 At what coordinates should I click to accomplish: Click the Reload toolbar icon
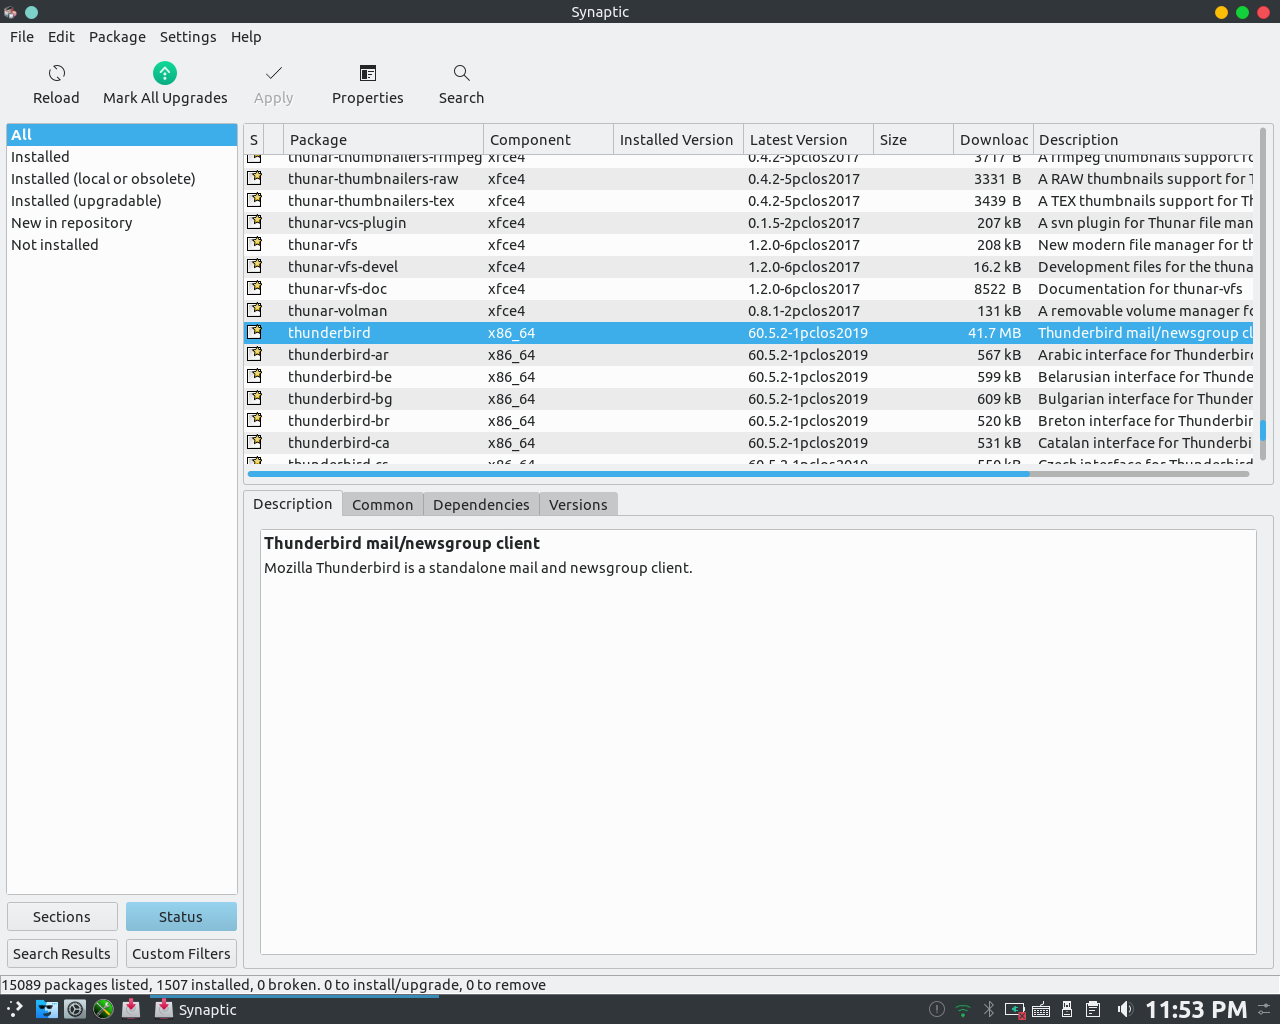57,73
